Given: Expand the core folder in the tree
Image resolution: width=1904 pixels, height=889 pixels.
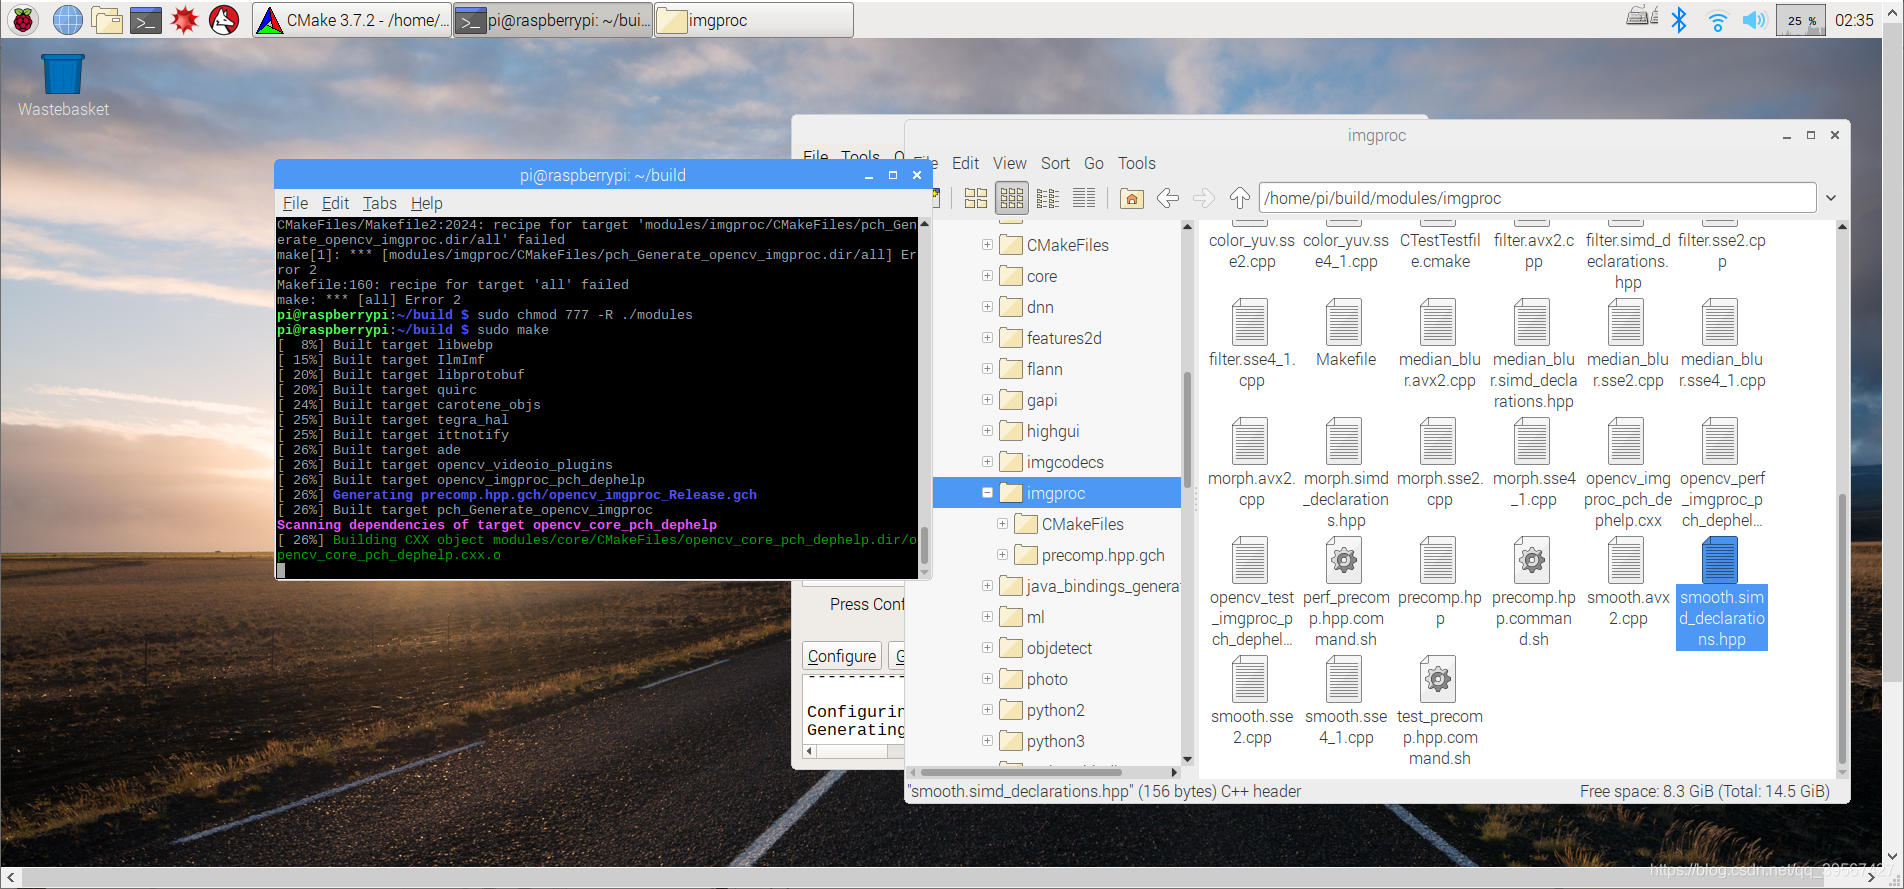Looking at the screenshot, I should pyautogui.click(x=987, y=275).
